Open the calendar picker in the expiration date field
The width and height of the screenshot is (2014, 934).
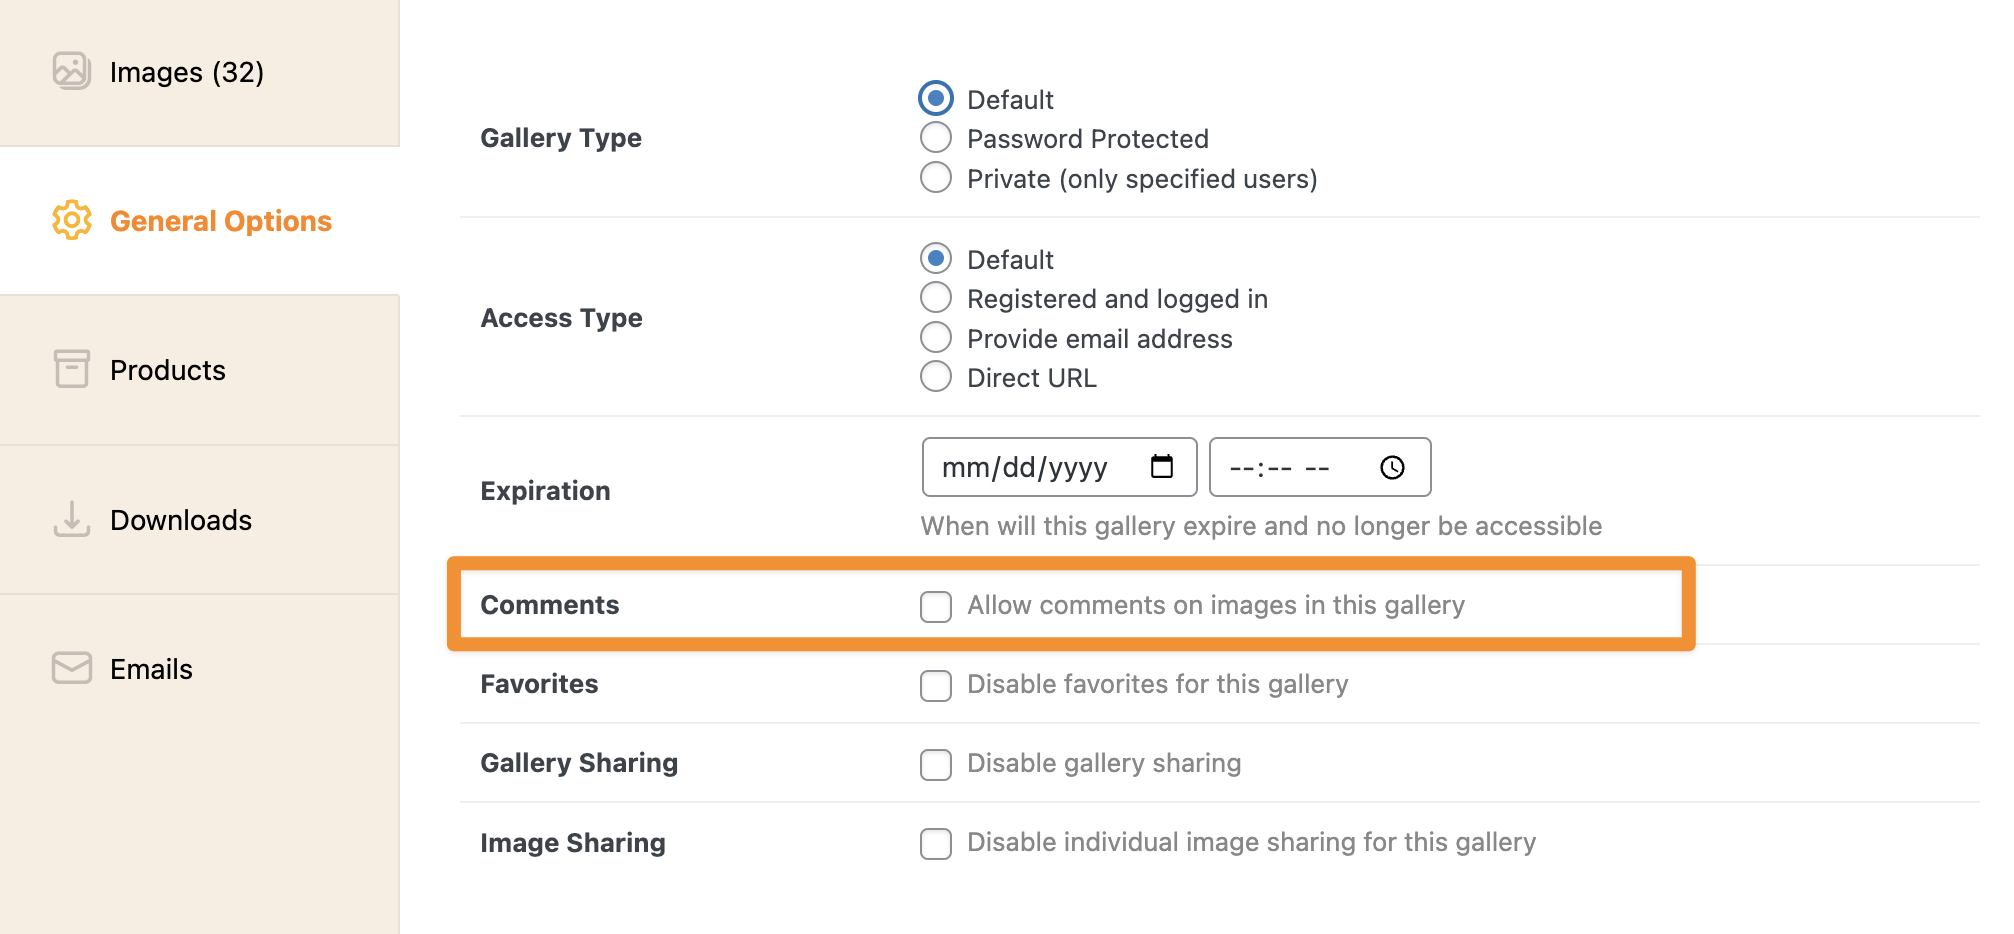(1162, 465)
